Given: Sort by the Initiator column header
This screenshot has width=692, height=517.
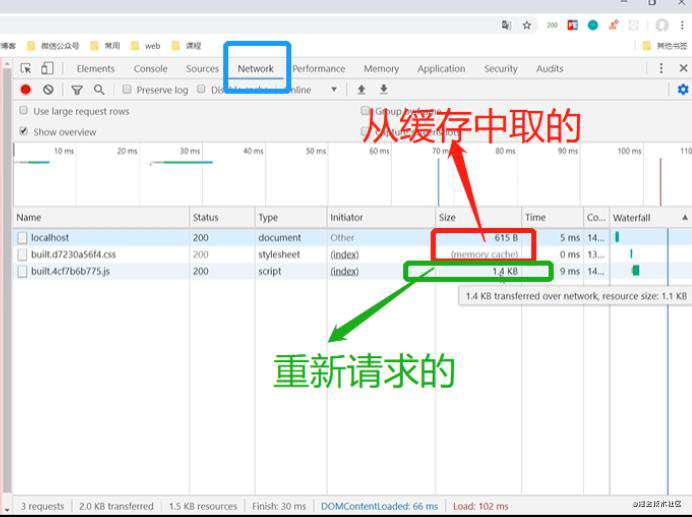Looking at the screenshot, I should coord(381,217).
